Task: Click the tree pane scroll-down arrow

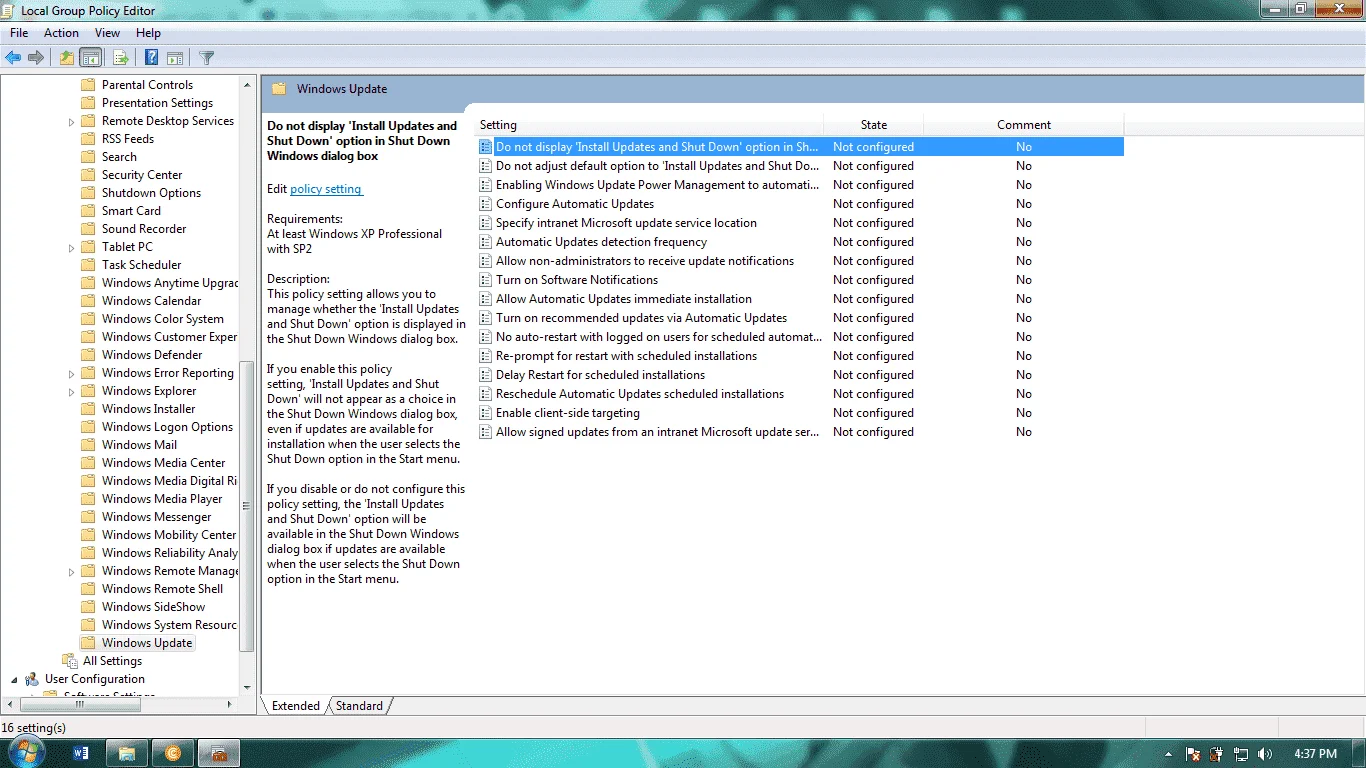Action: (247, 687)
